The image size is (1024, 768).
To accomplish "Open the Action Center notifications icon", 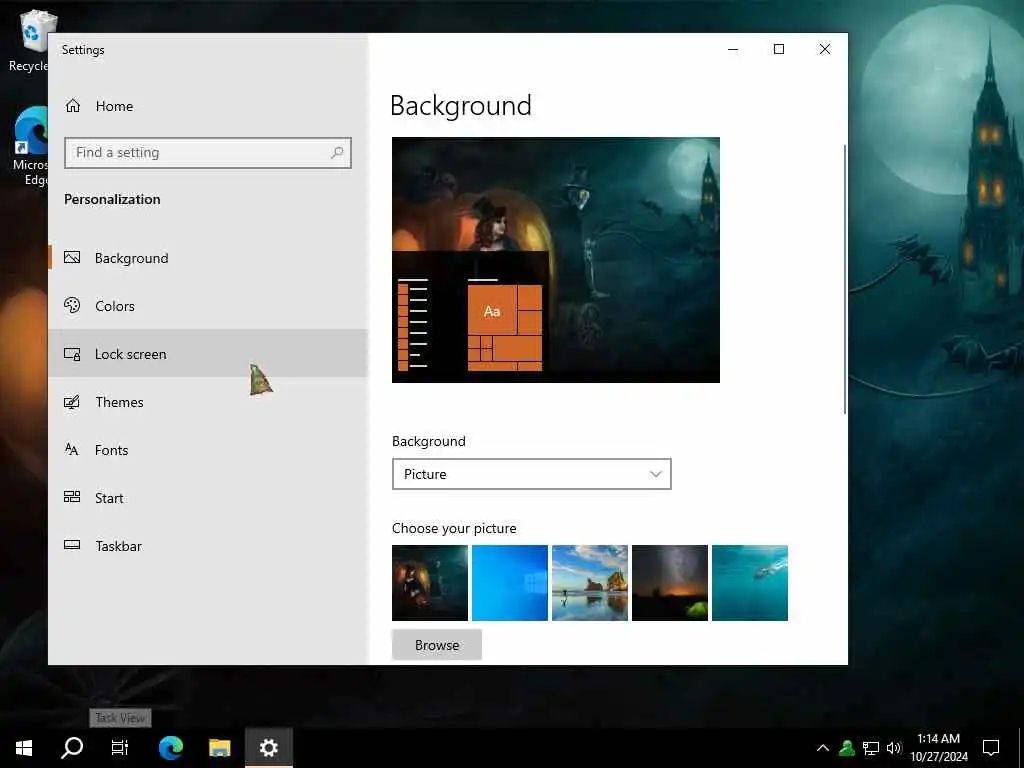I will (x=991, y=748).
